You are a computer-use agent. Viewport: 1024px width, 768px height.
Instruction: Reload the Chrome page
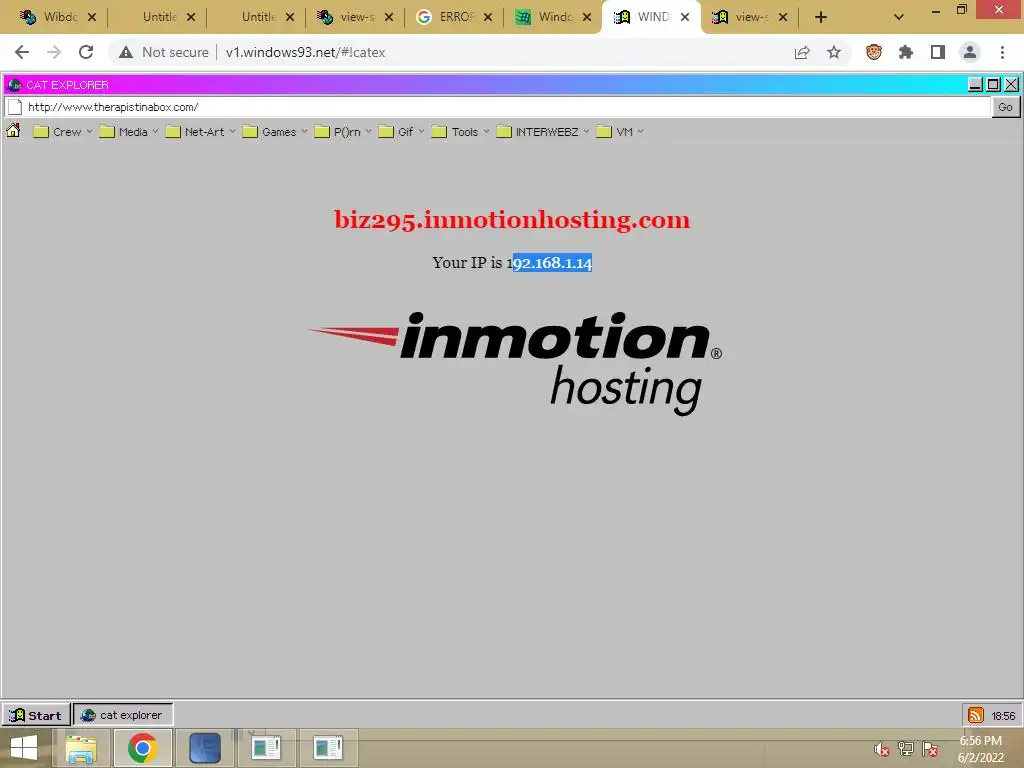86,52
